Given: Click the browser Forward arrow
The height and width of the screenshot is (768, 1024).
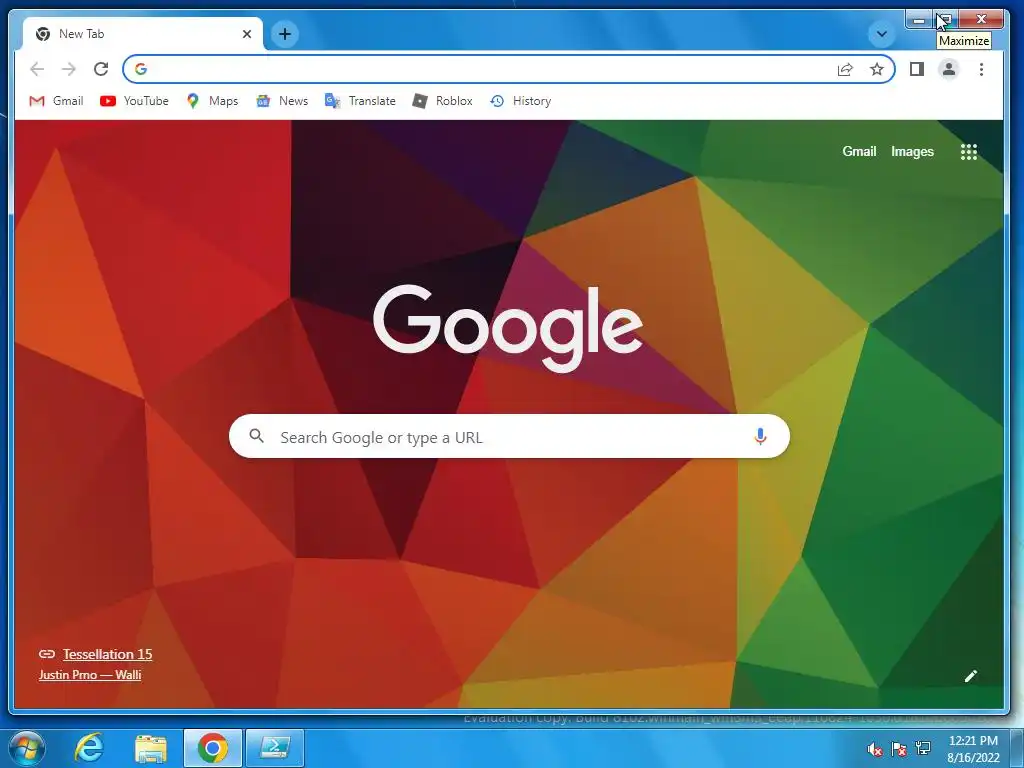Looking at the screenshot, I should (69, 69).
